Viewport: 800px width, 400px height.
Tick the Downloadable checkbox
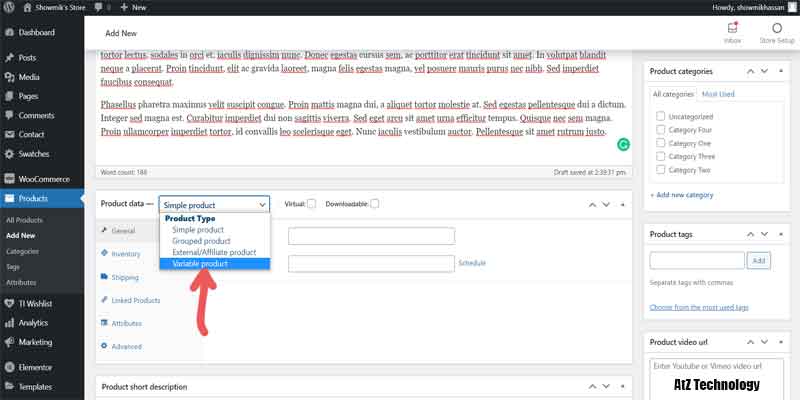pos(375,204)
